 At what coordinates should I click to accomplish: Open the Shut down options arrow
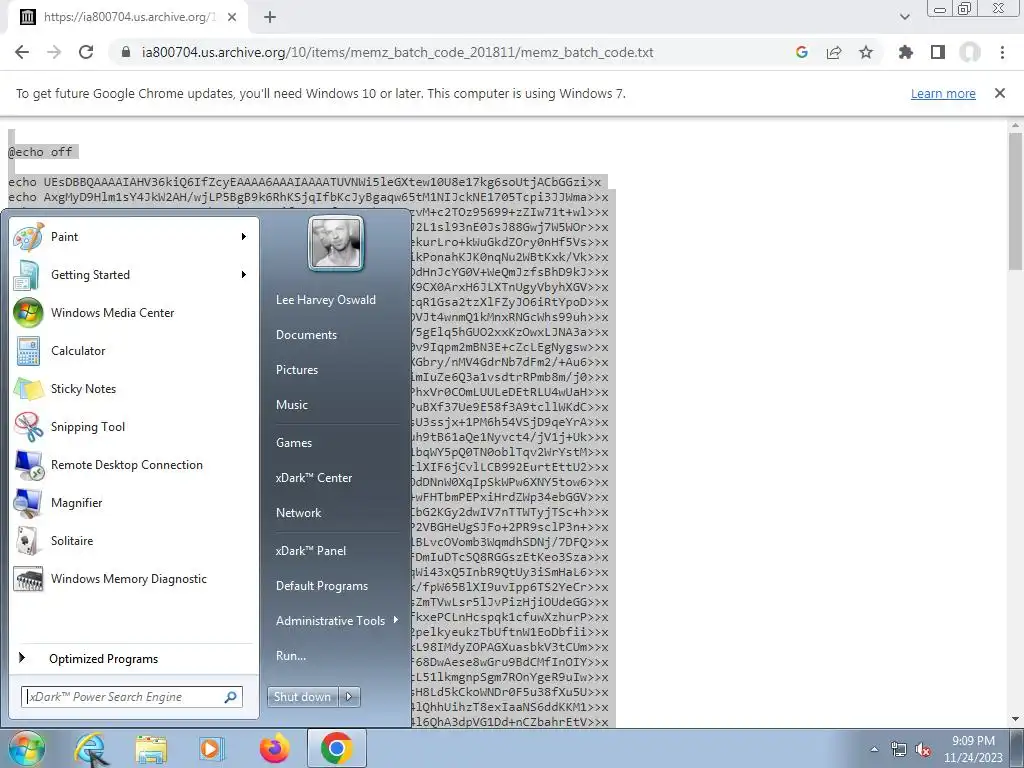tap(349, 697)
